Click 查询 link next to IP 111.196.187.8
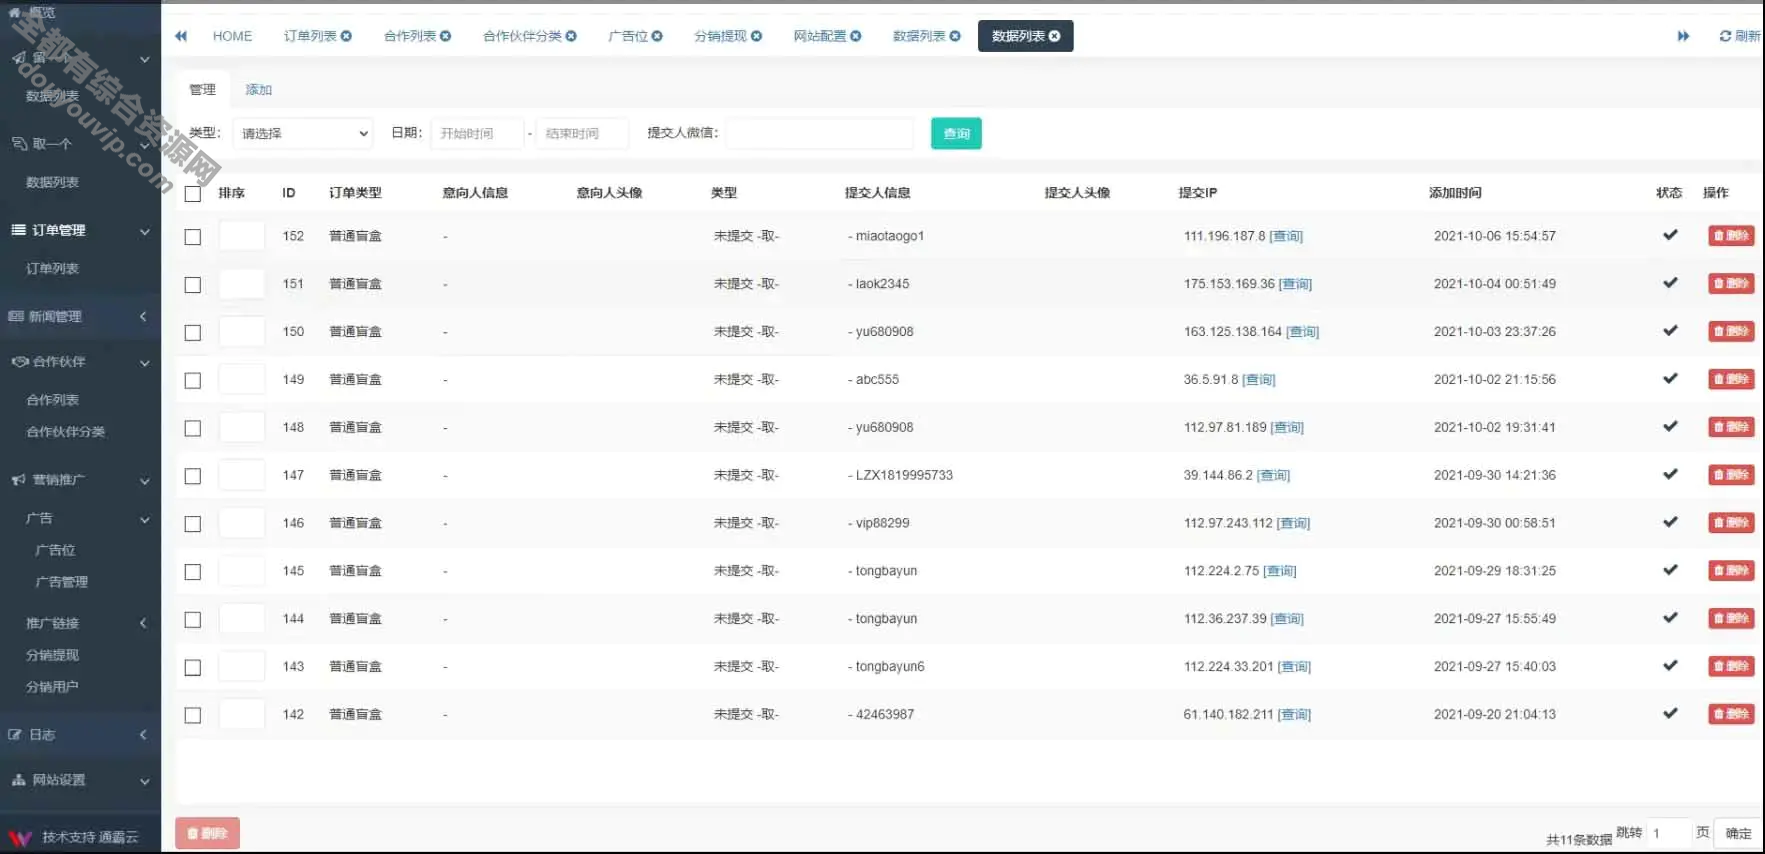The image size is (1765, 854). tap(1286, 236)
